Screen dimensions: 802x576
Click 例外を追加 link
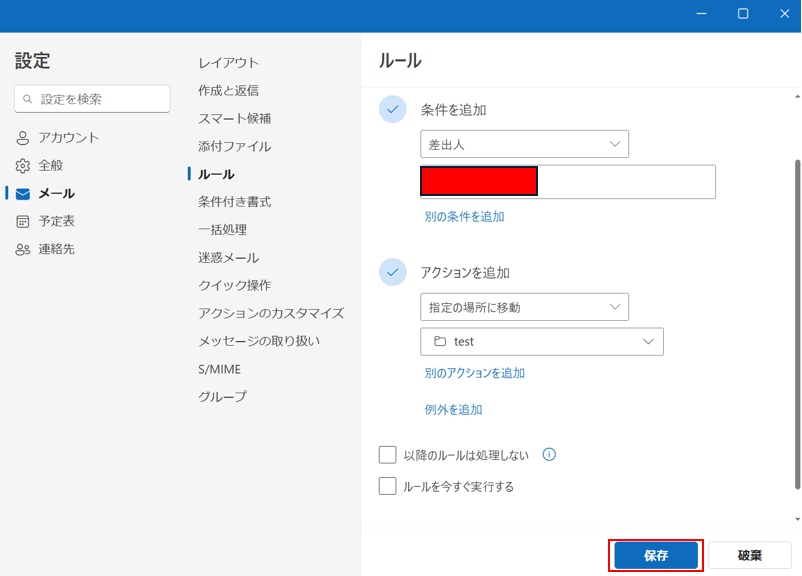click(x=453, y=410)
